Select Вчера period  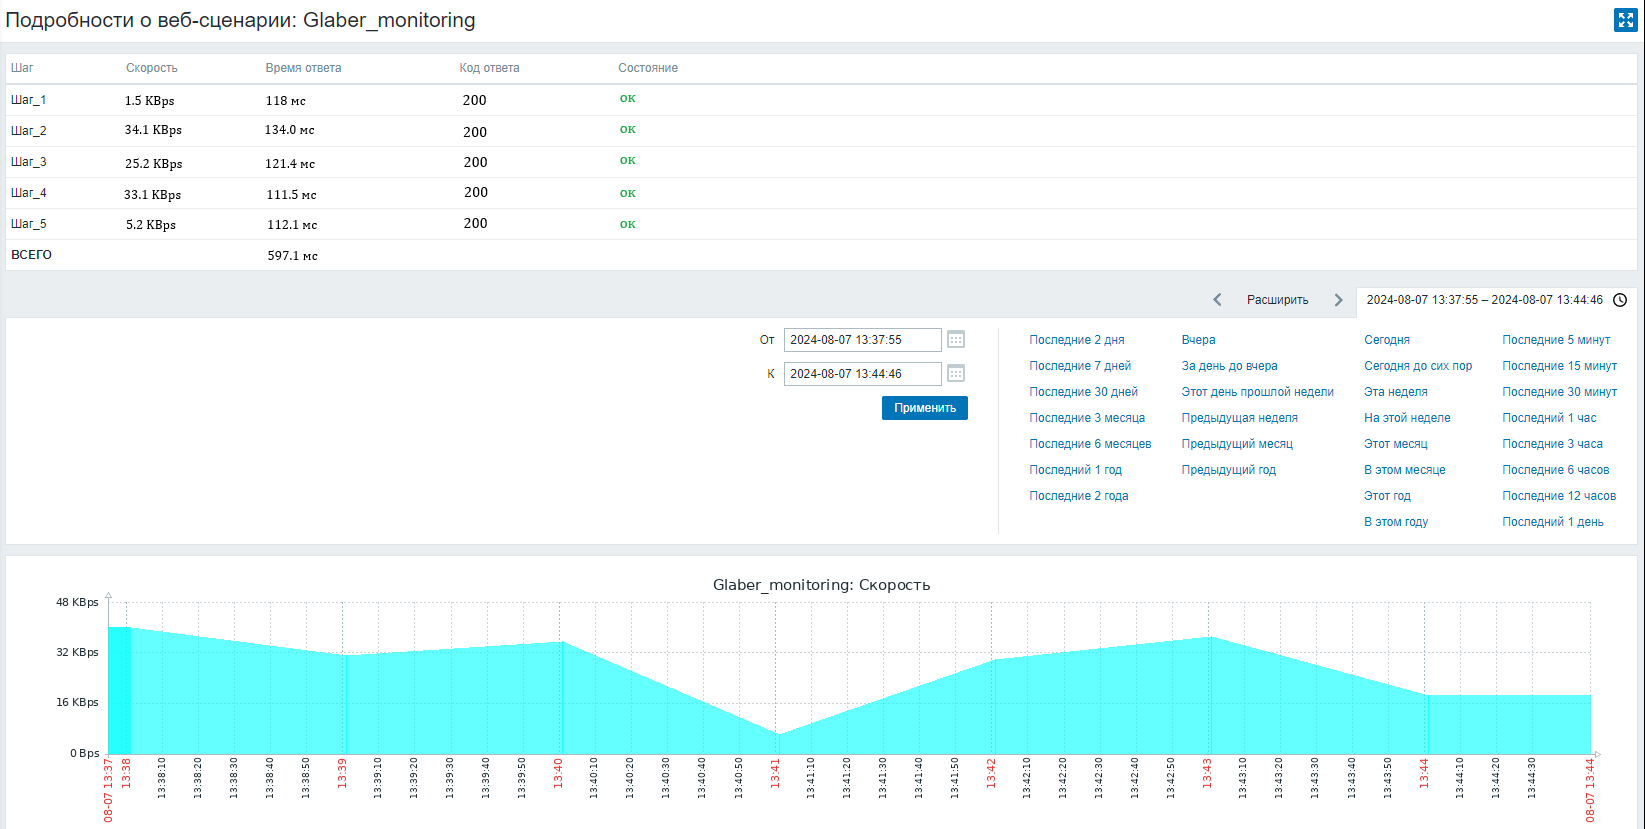pyautogui.click(x=1198, y=340)
